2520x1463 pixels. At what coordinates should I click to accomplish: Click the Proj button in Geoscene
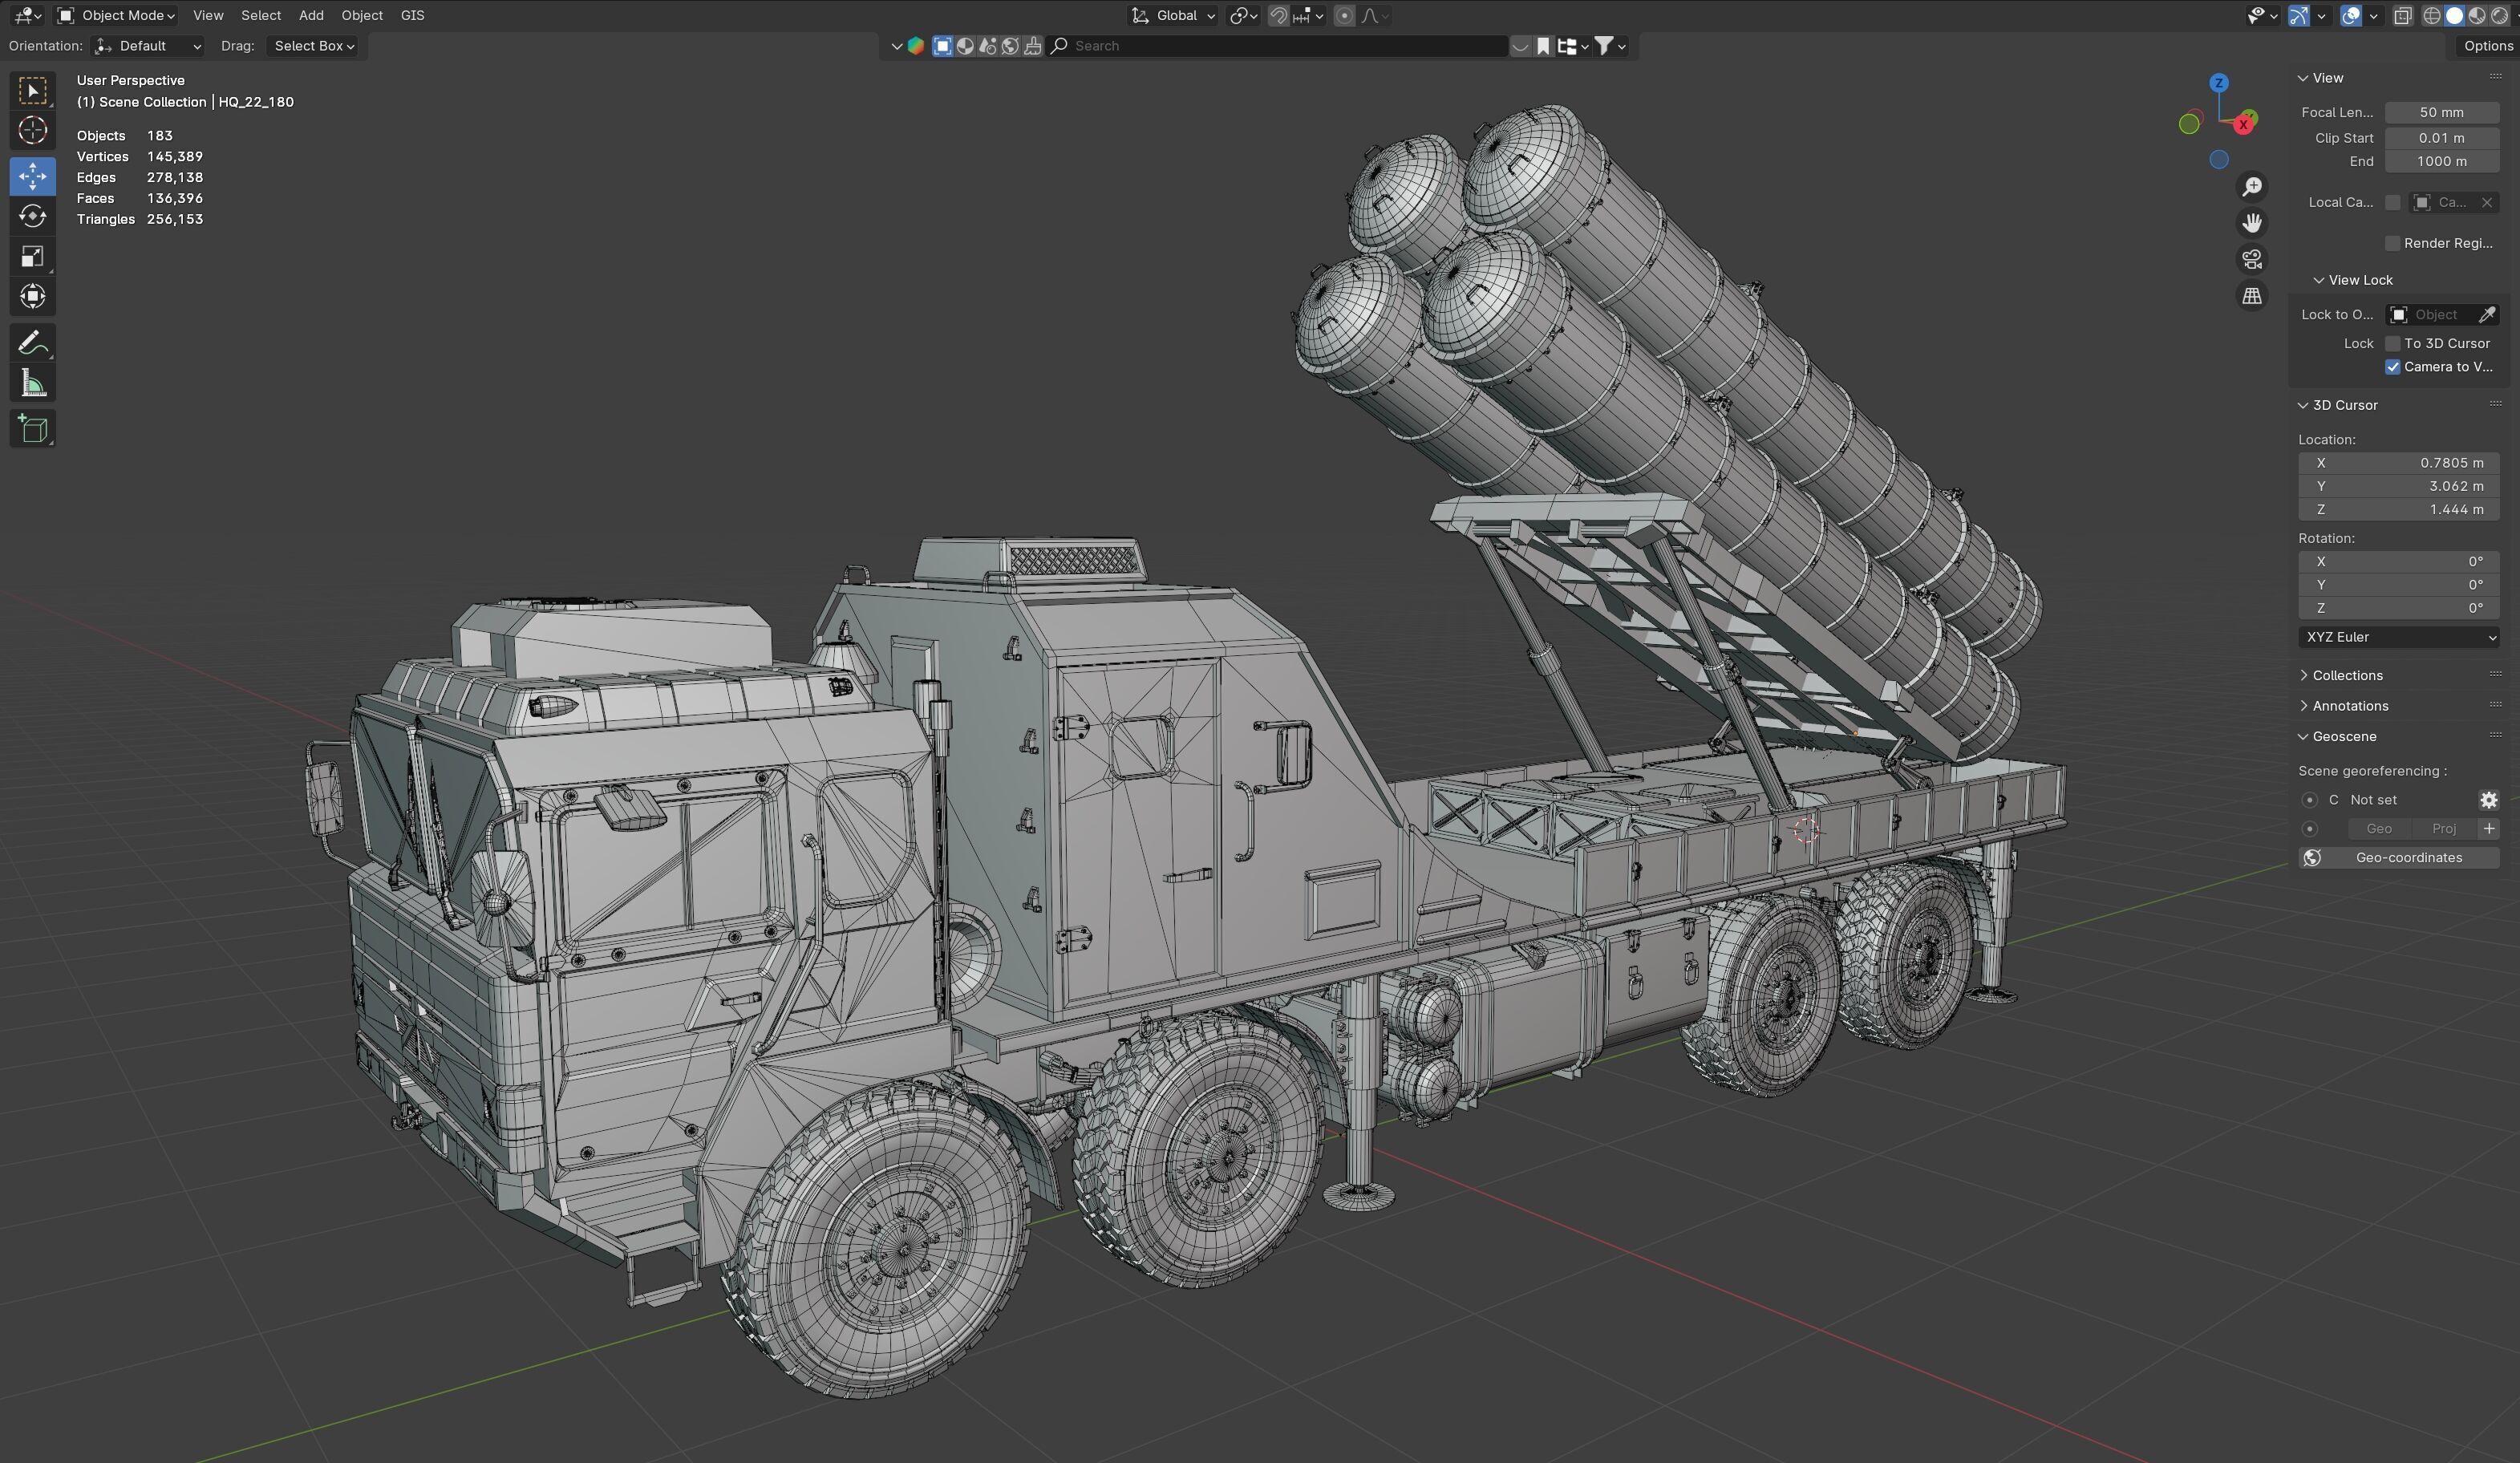2444,829
